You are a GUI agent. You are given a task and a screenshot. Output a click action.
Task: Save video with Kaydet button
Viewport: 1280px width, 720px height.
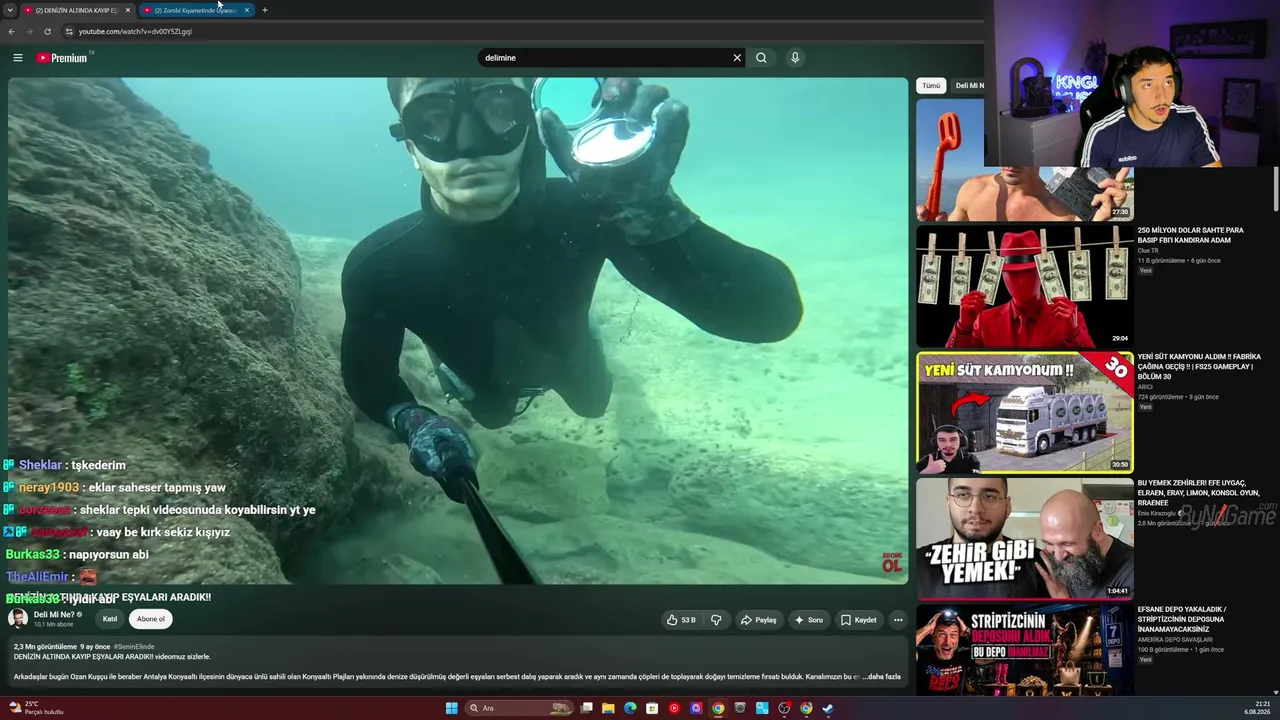(x=858, y=620)
